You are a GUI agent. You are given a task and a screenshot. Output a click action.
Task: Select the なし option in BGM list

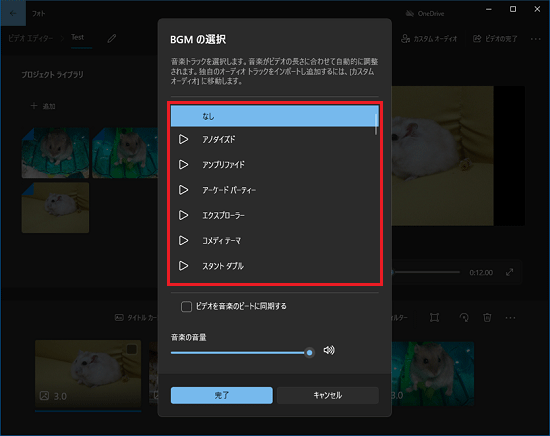(x=274, y=116)
